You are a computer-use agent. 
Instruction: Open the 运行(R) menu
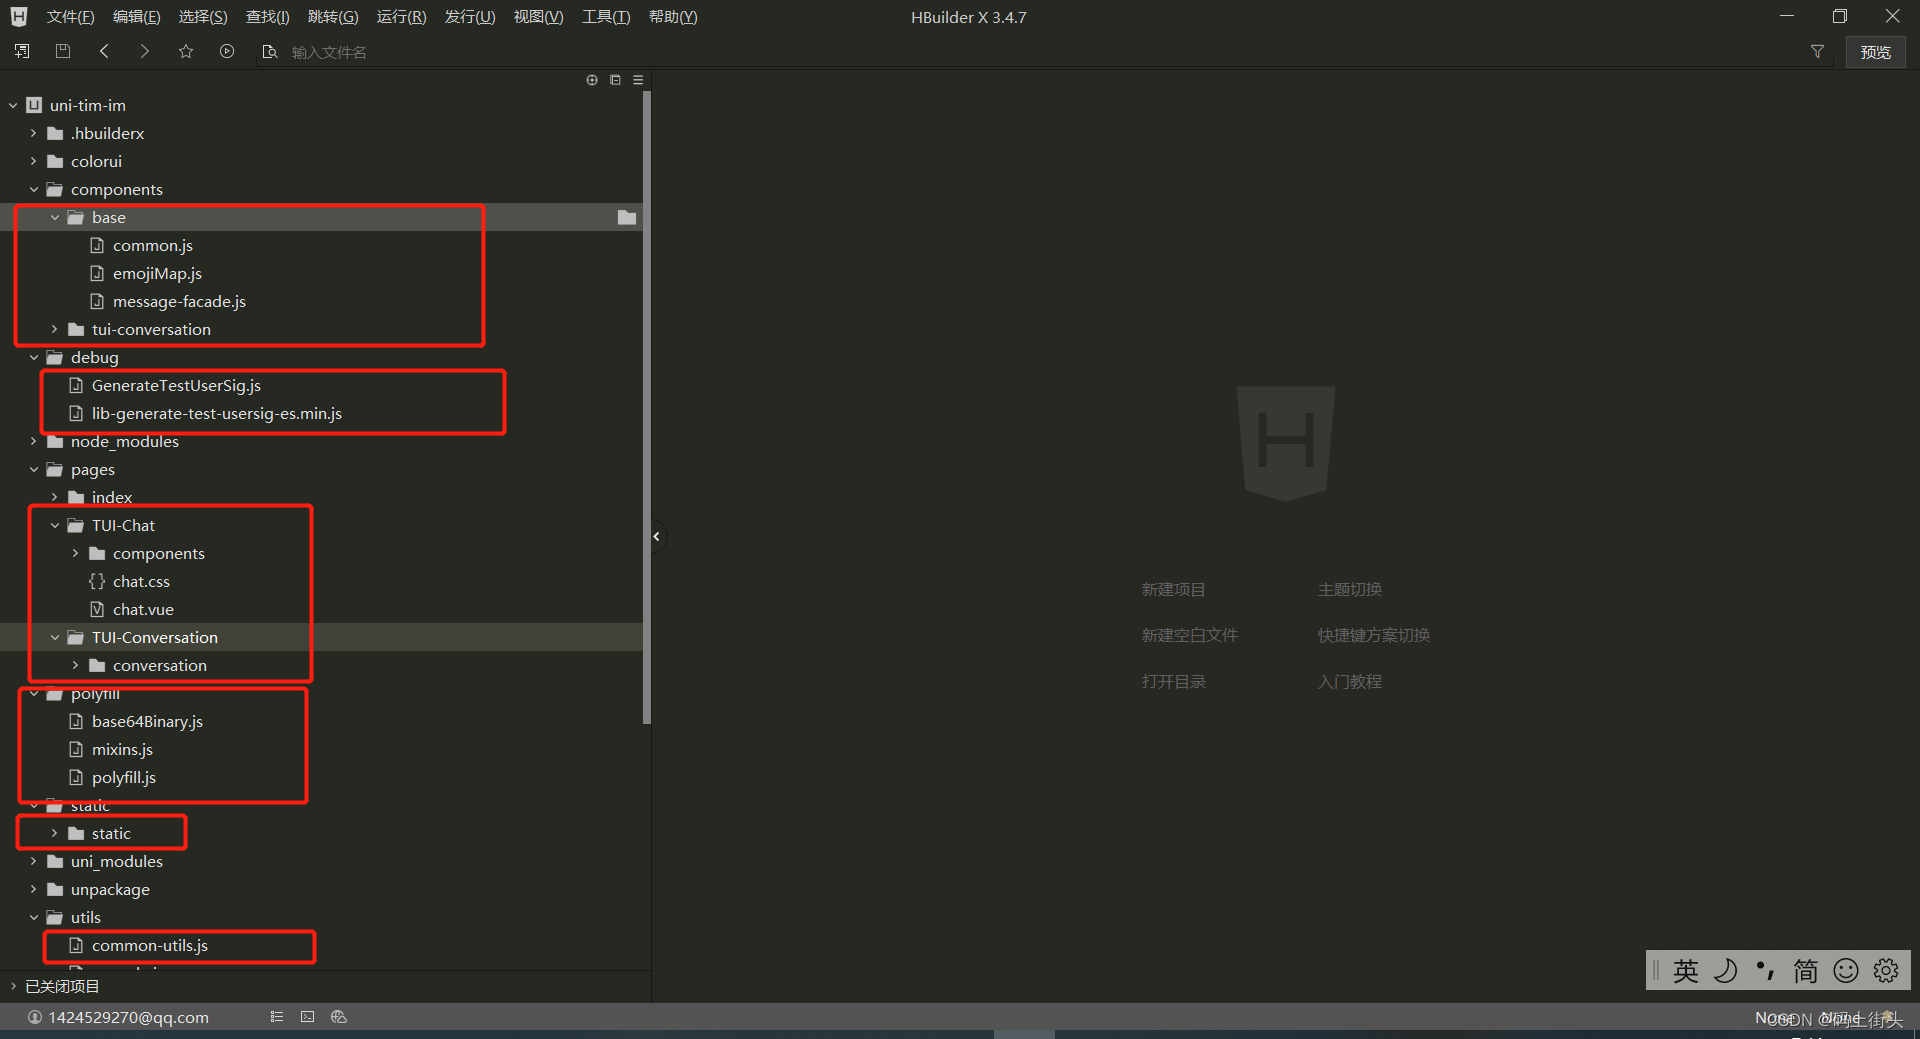click(401, 17)
